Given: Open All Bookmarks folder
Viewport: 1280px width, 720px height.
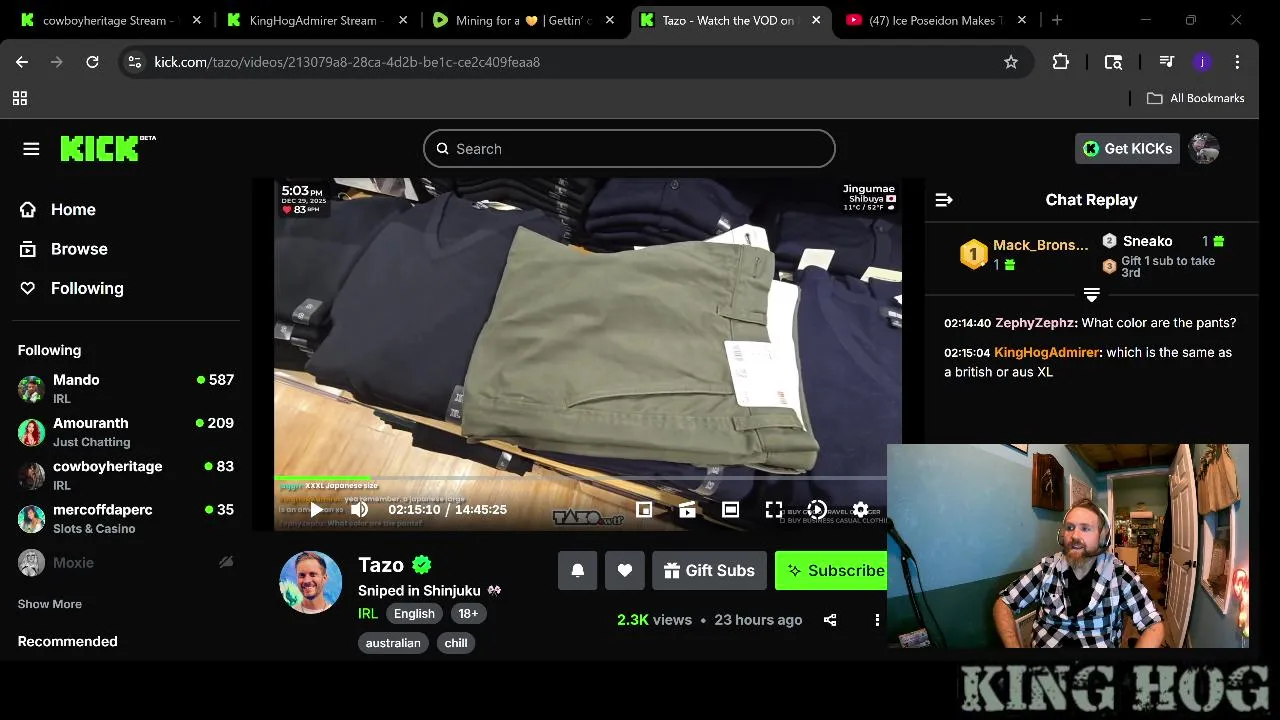Looking at the screenshot, I should click(1195, 98).
